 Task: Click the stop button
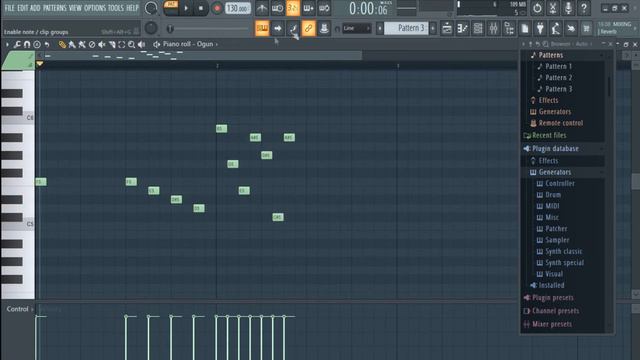pyautogui.click(x=201, y=8)
